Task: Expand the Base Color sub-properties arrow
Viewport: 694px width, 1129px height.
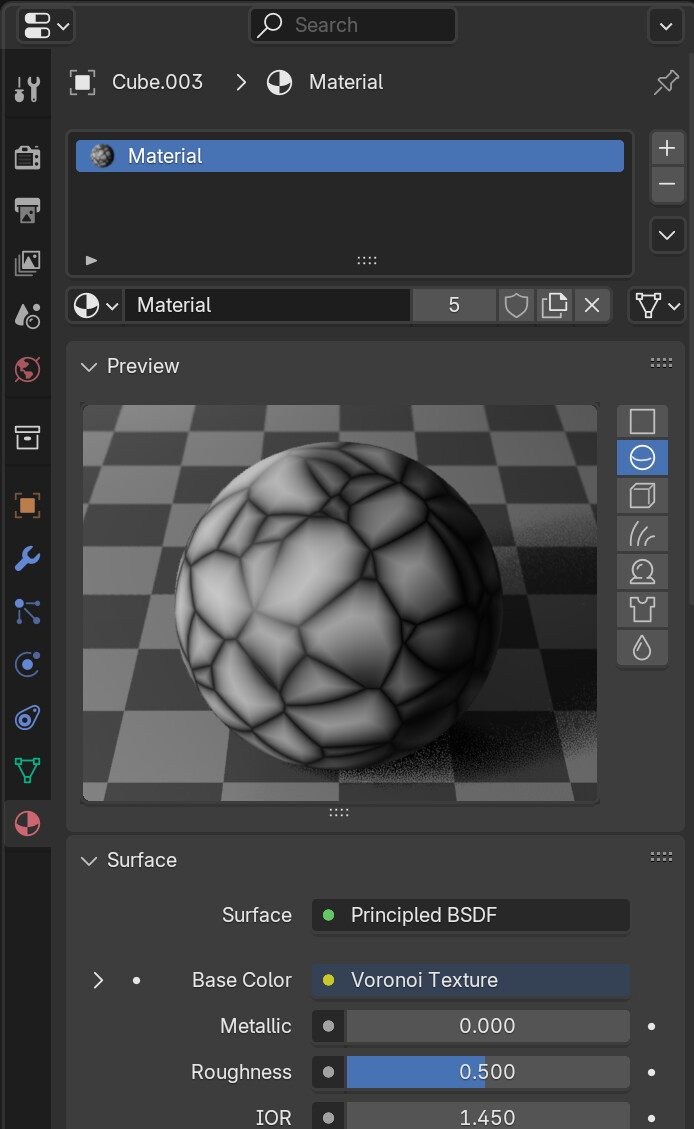Action: [98, 980]
